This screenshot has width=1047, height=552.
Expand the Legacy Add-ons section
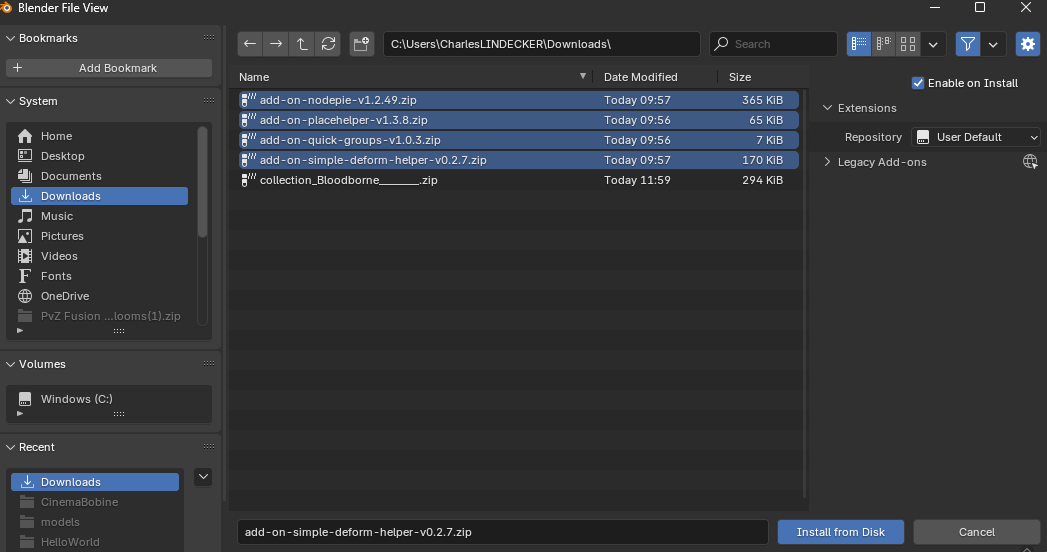[x=827, y=162]
